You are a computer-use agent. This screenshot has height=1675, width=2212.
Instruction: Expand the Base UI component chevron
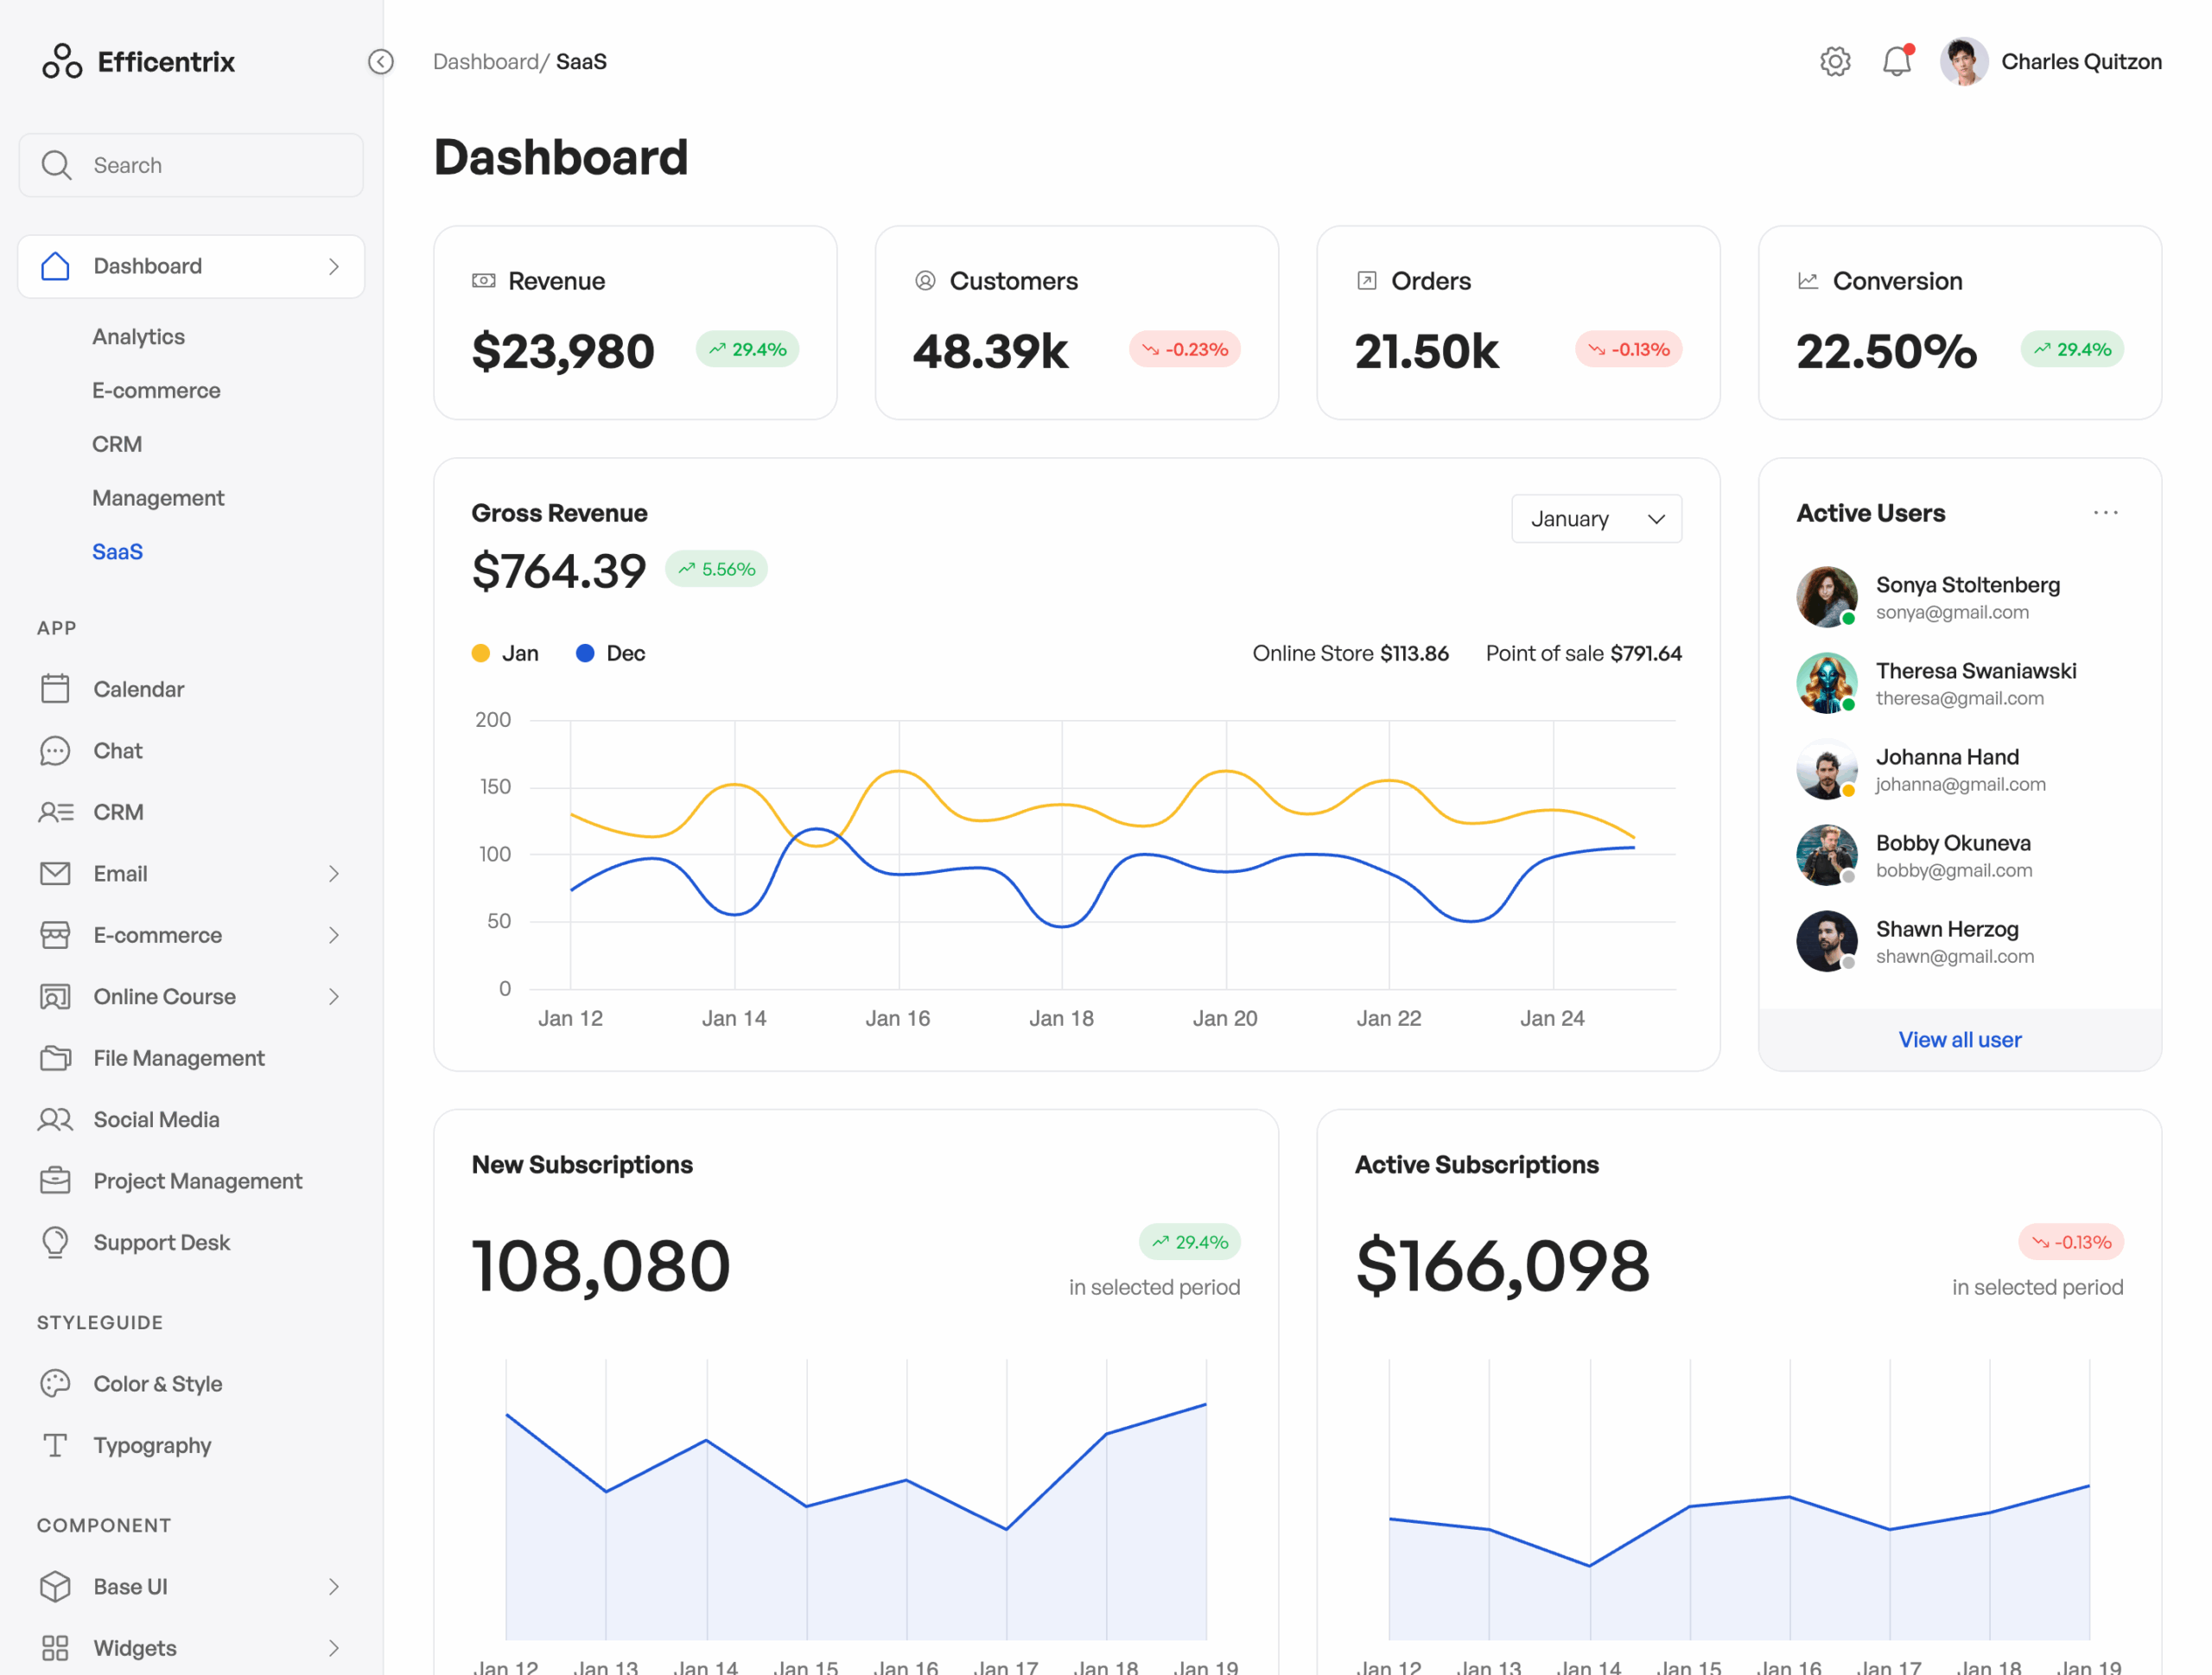tap(334, 1587)
